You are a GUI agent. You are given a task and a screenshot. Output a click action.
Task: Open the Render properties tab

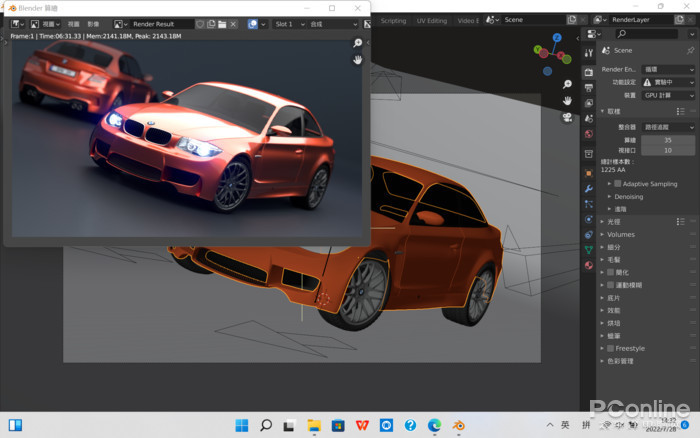pos(589,72)
